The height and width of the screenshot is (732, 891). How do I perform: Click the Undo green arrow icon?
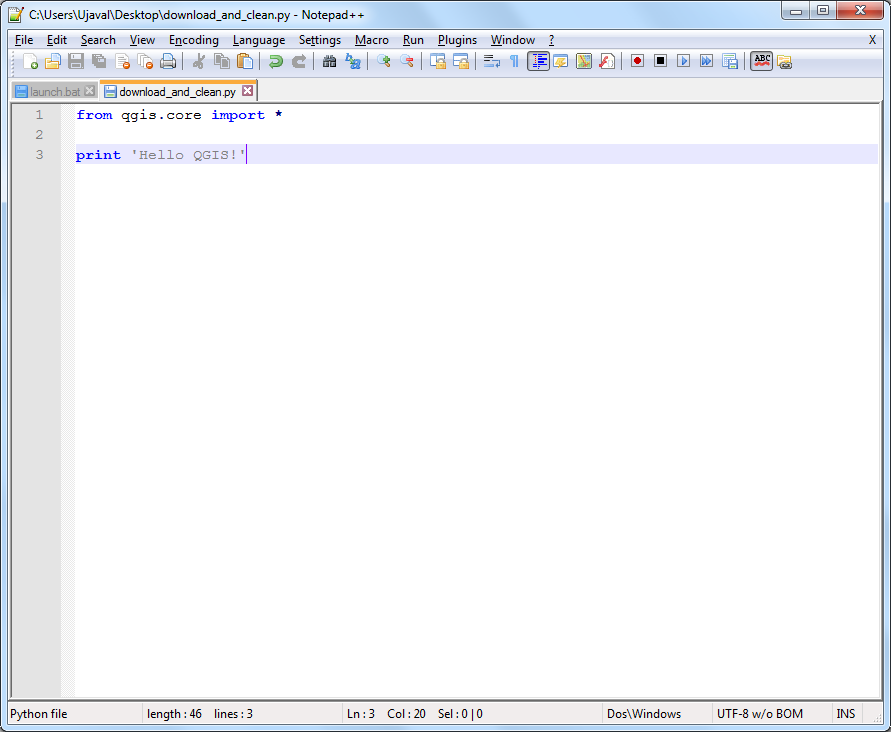point(276,61)
